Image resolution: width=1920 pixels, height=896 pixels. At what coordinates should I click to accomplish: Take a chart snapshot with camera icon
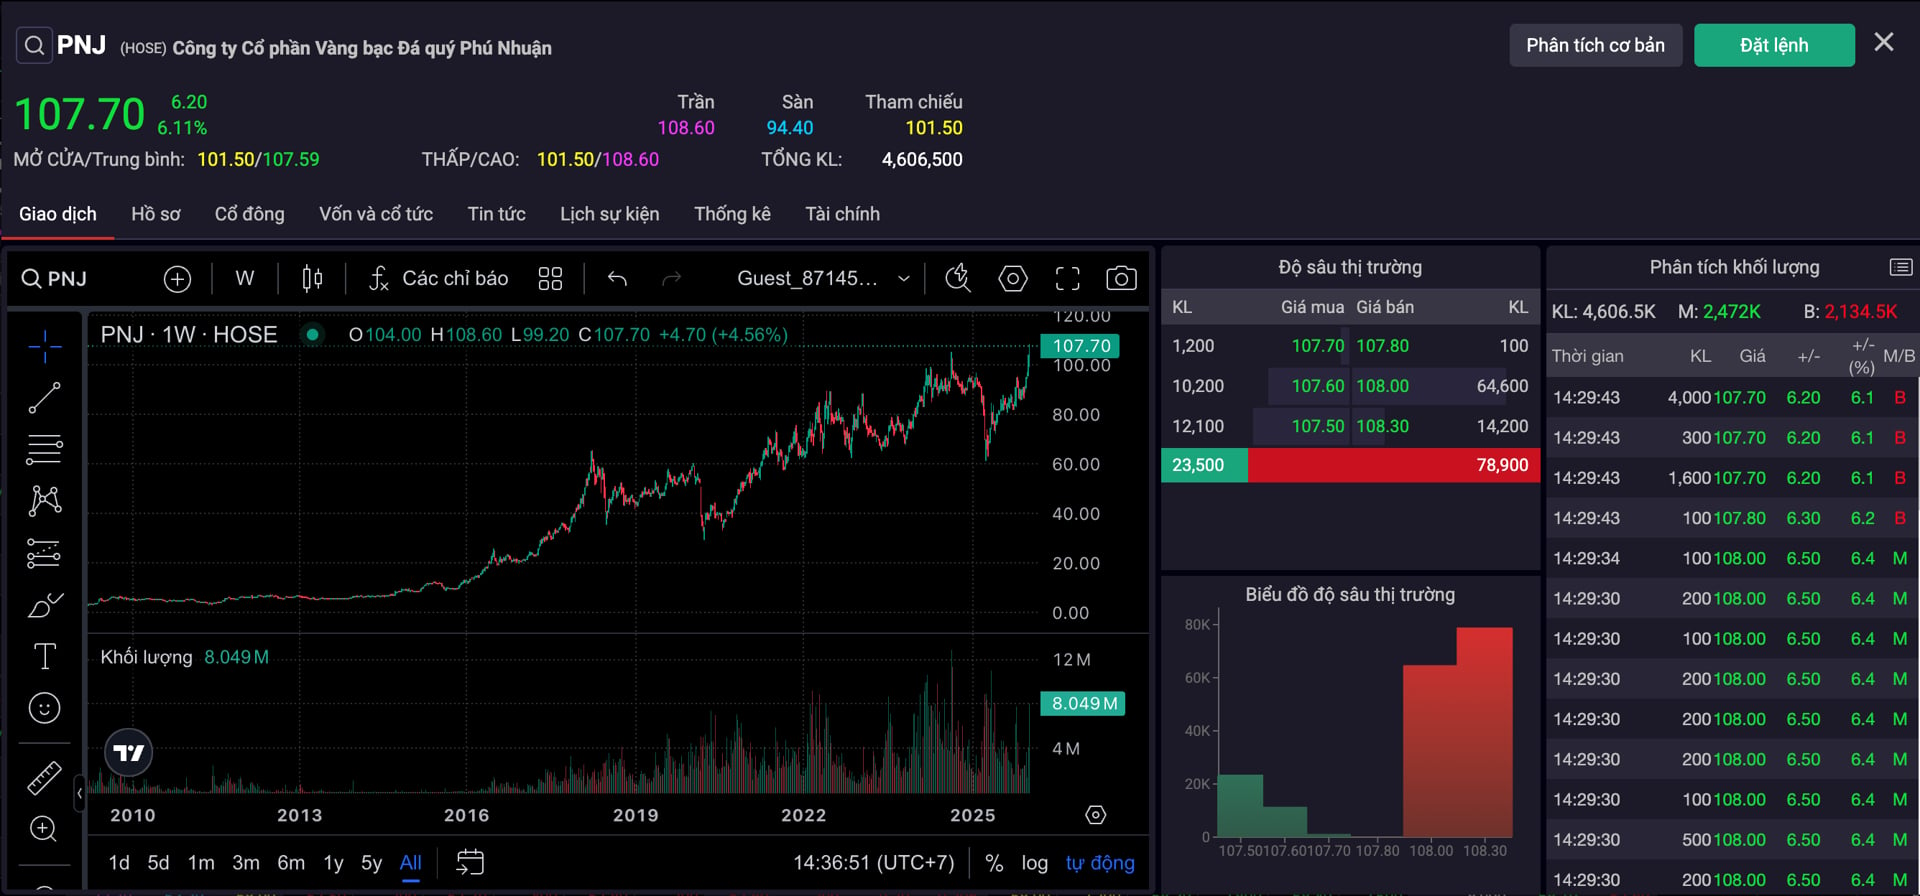pyautogui.click(x=1121, y=279)
